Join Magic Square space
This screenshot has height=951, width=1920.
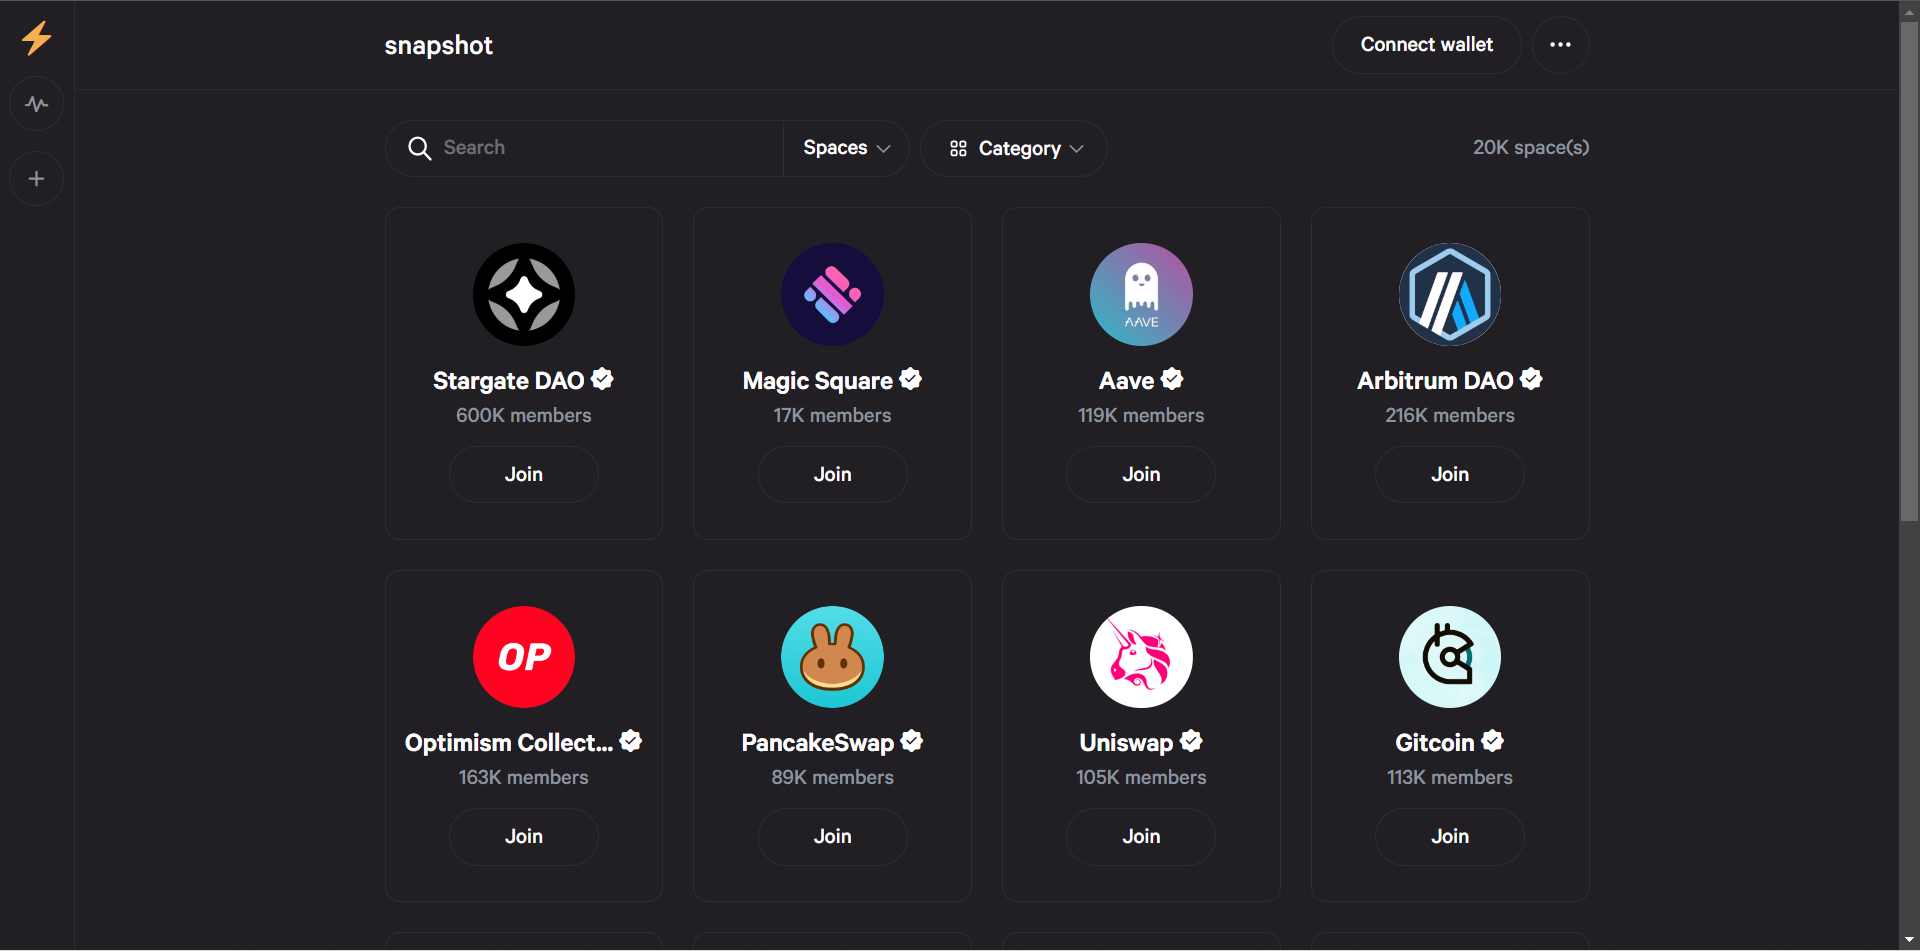tap(832, 474)
